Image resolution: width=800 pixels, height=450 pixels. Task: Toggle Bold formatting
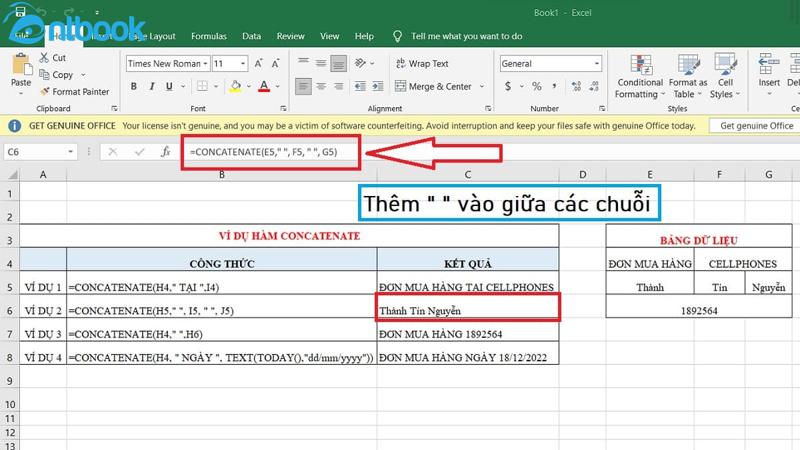pos(134,86)
